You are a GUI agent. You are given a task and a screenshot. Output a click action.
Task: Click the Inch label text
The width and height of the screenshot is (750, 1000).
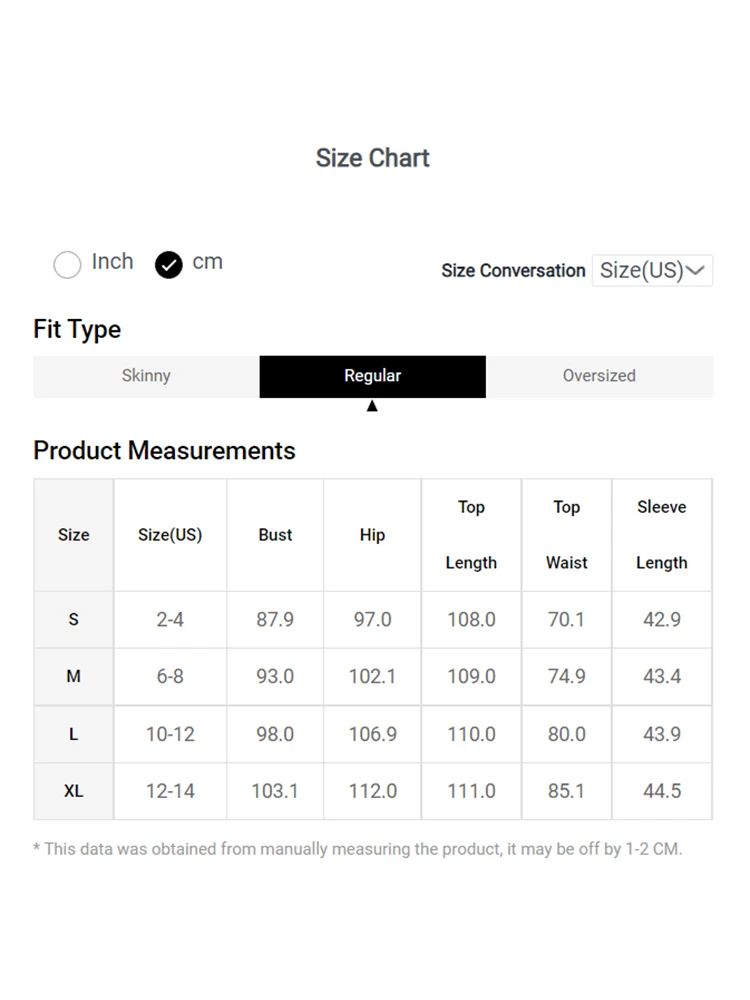point(112,262)
